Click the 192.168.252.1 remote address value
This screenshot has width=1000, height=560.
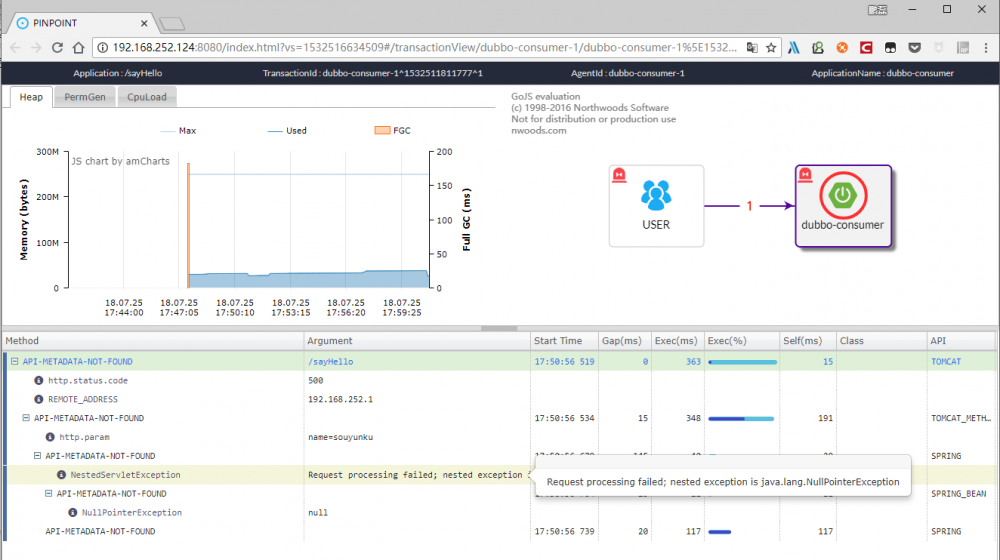pyautogui.click(x=341, y=399)
